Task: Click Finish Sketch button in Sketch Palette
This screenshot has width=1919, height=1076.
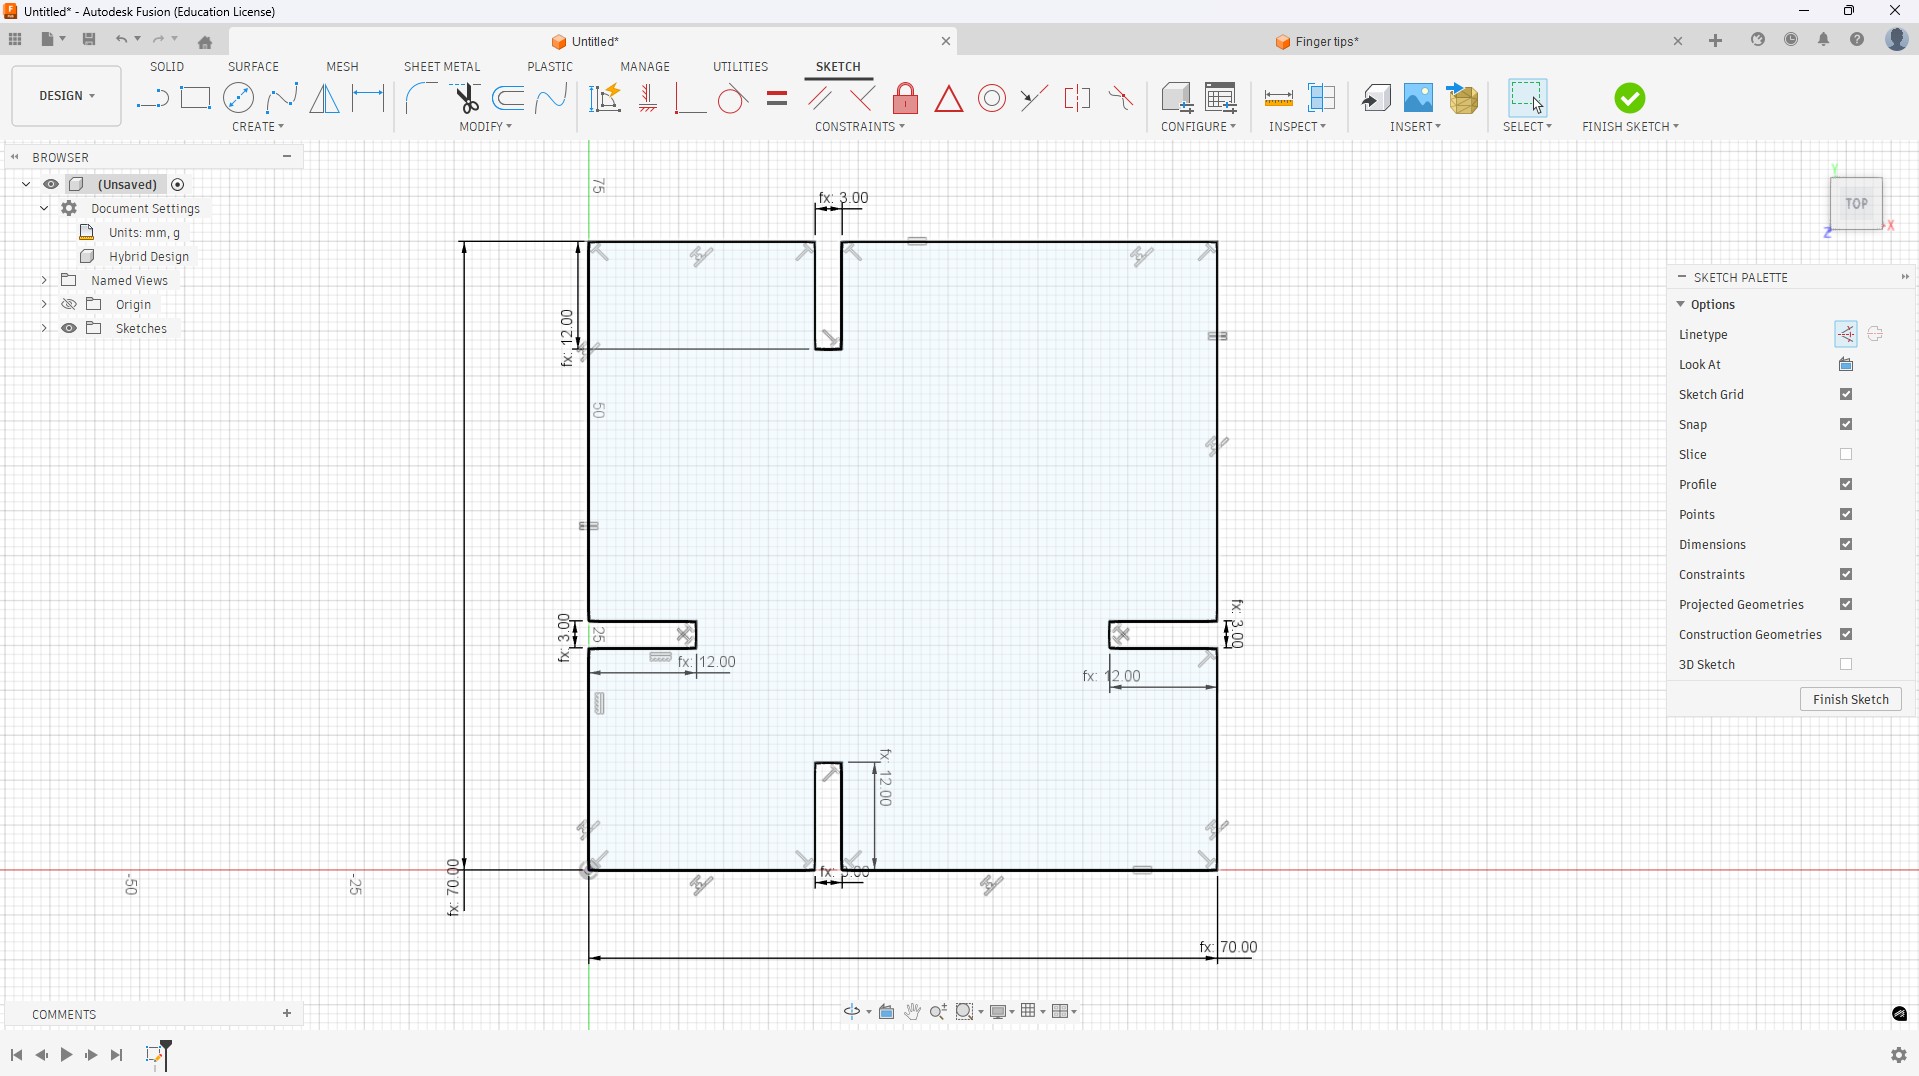Action: (1850, 700)
